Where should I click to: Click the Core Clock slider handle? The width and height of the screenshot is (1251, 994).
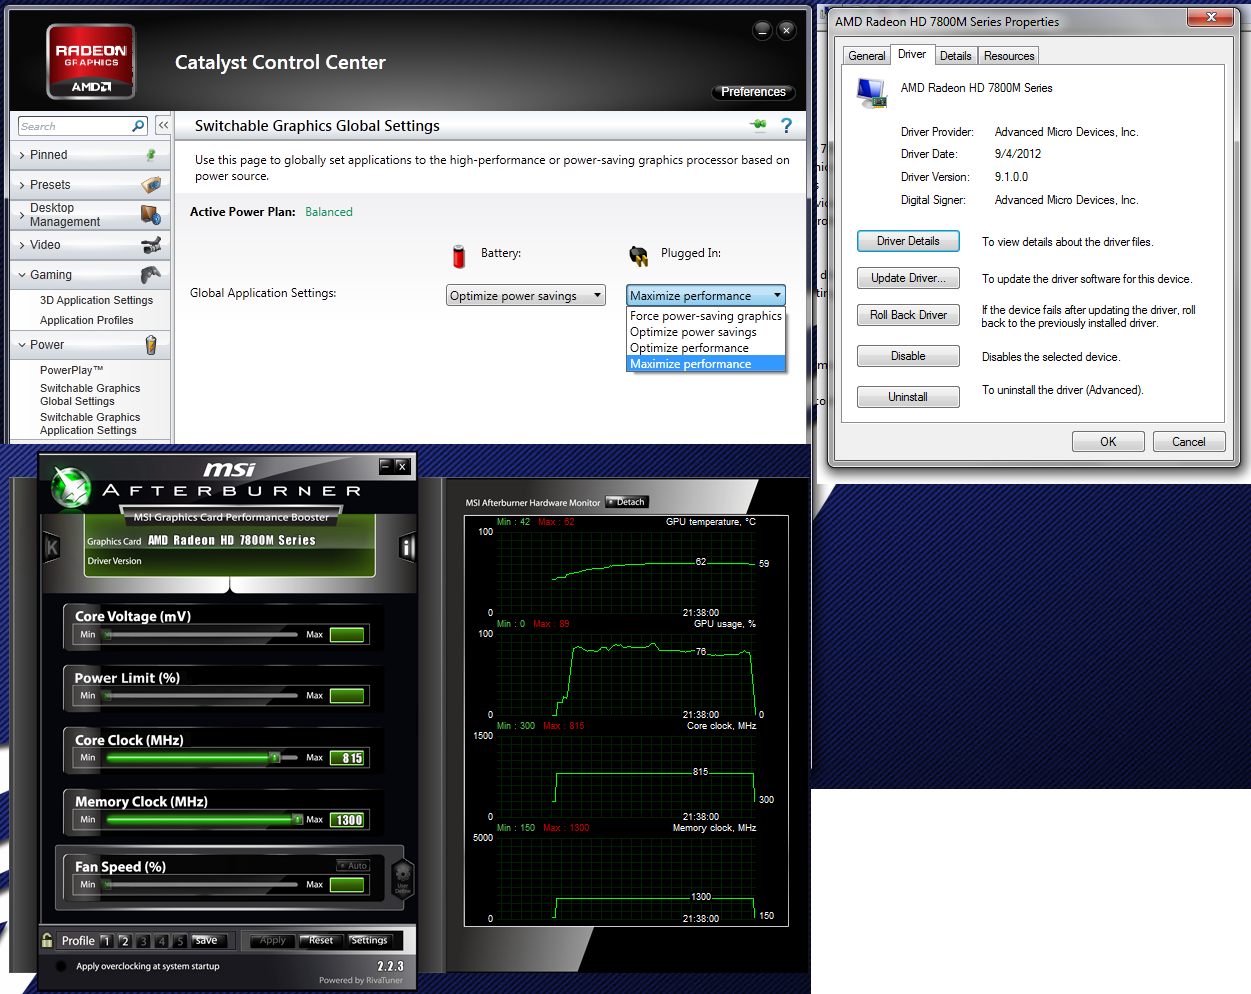275,758
